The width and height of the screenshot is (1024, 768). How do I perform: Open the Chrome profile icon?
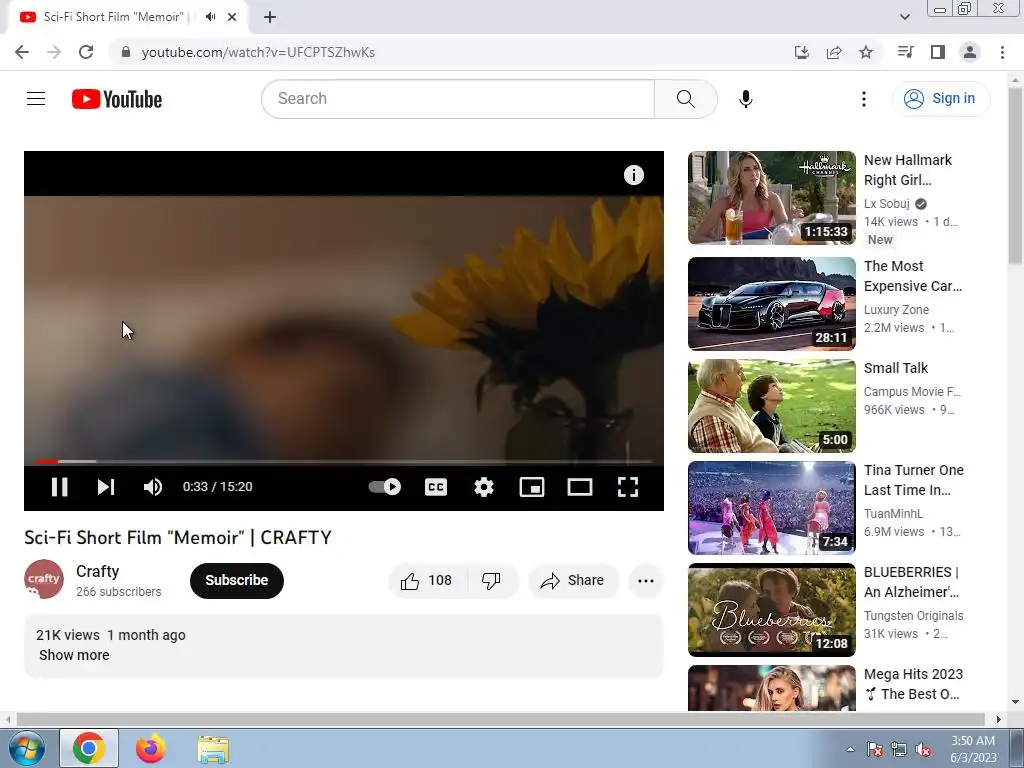[970, 52]
